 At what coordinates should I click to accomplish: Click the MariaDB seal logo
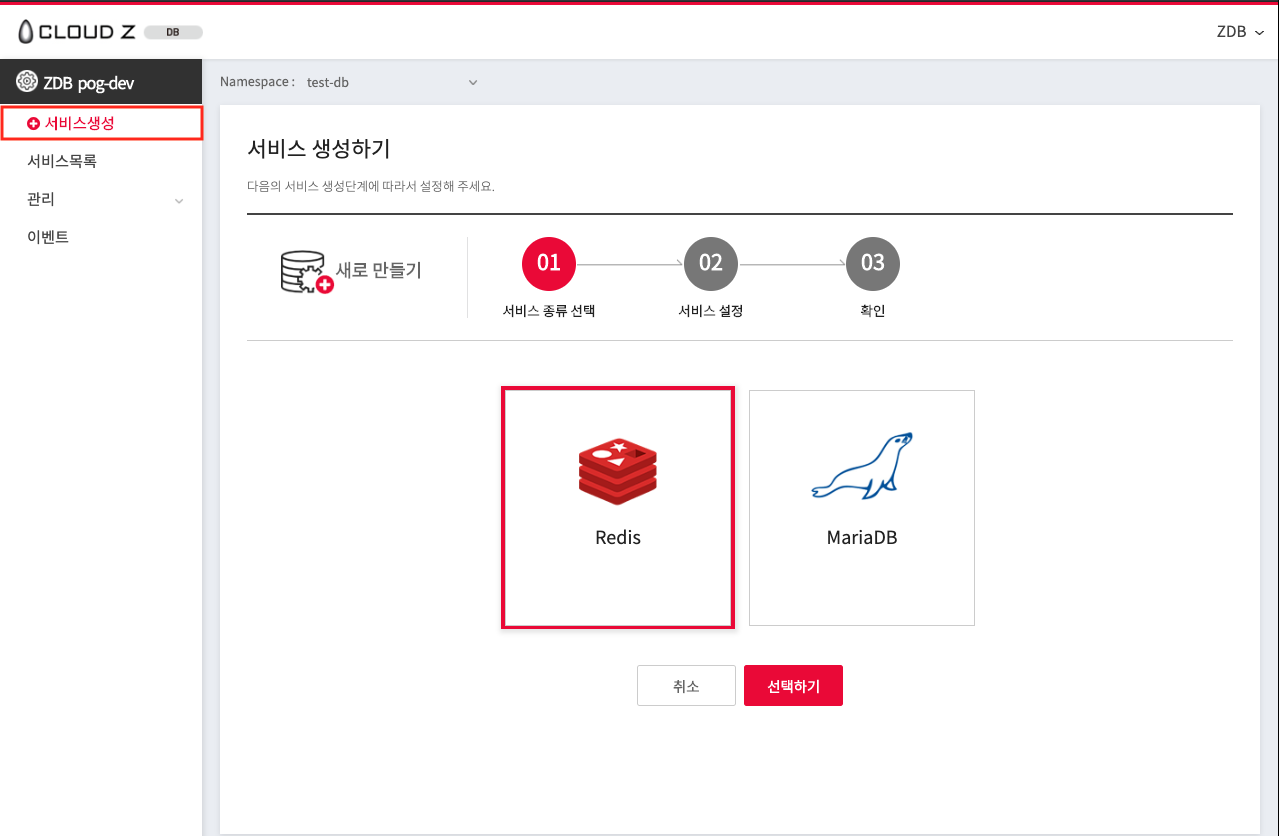pyautogui.click(x=862, y=466)
